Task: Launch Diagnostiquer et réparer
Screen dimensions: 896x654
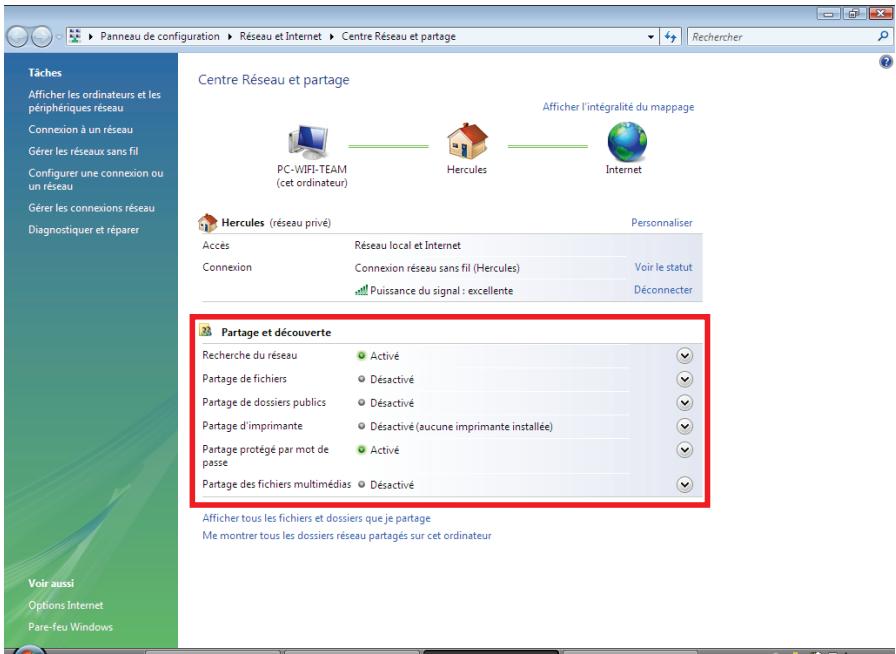Action: (83, 230)
